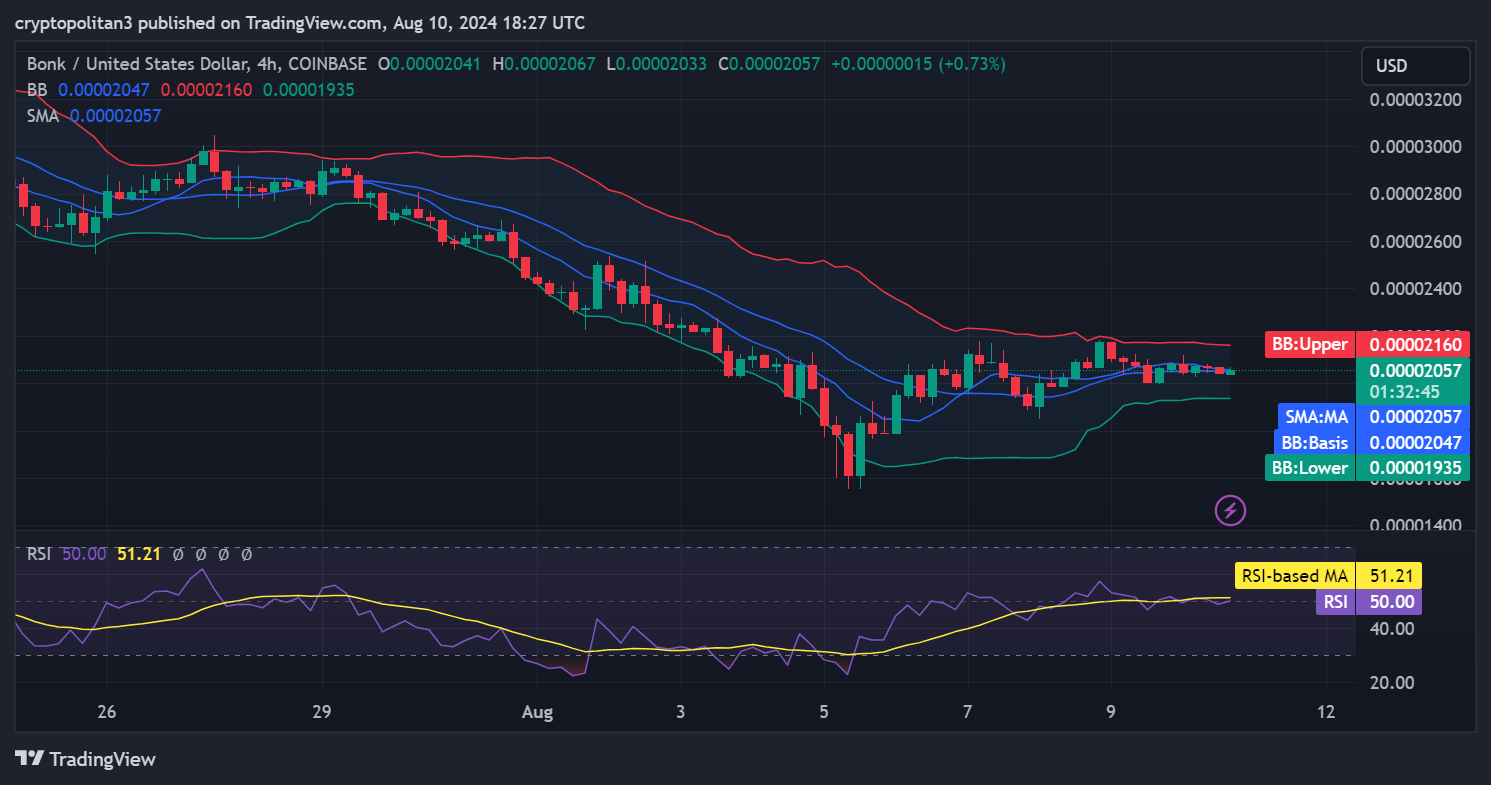Click the 40.00 RSI axis label

(1392, 629)
